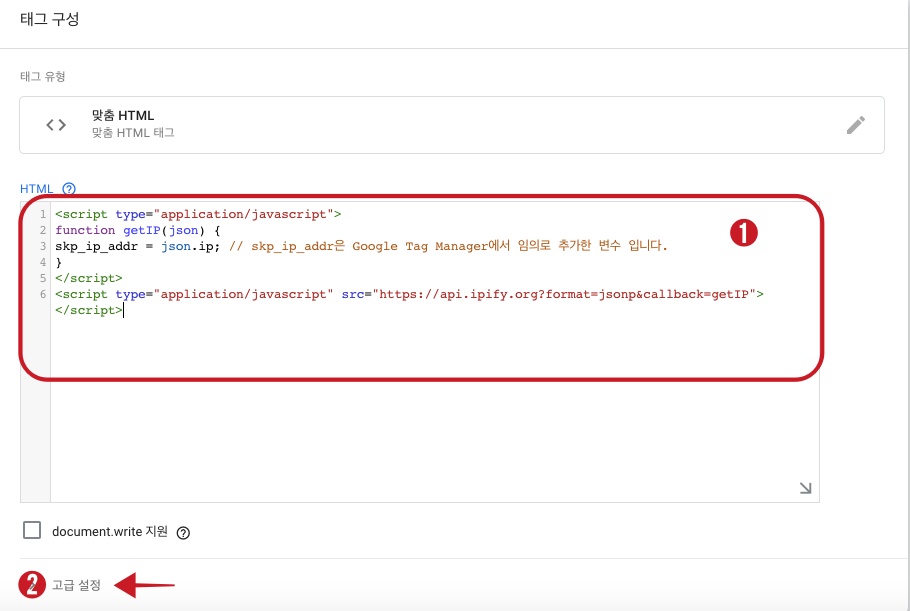Click the 태그 구성 heading
910x611 pixels.
pyautogui.click(x=49, y=19)
